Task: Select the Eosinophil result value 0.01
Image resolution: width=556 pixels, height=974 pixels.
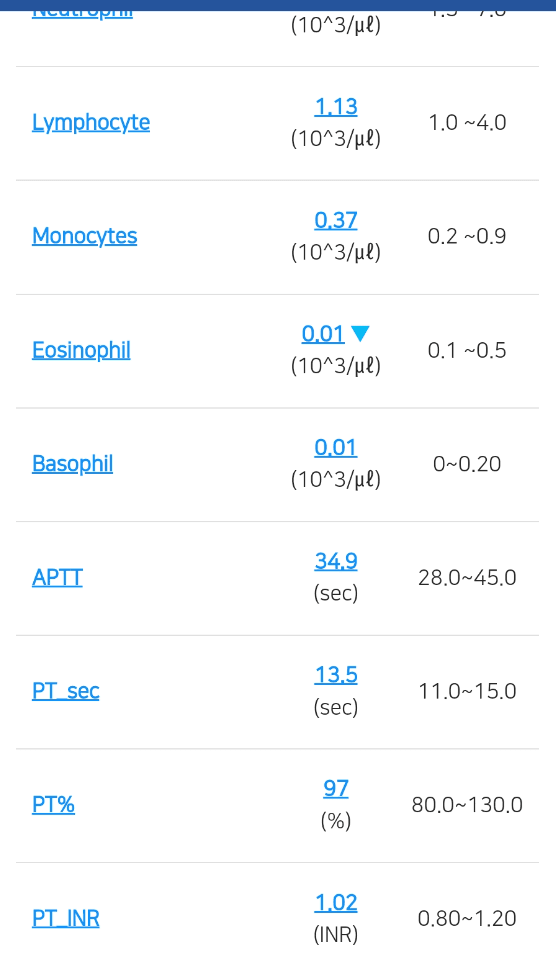Action: (x=323, y=334)
